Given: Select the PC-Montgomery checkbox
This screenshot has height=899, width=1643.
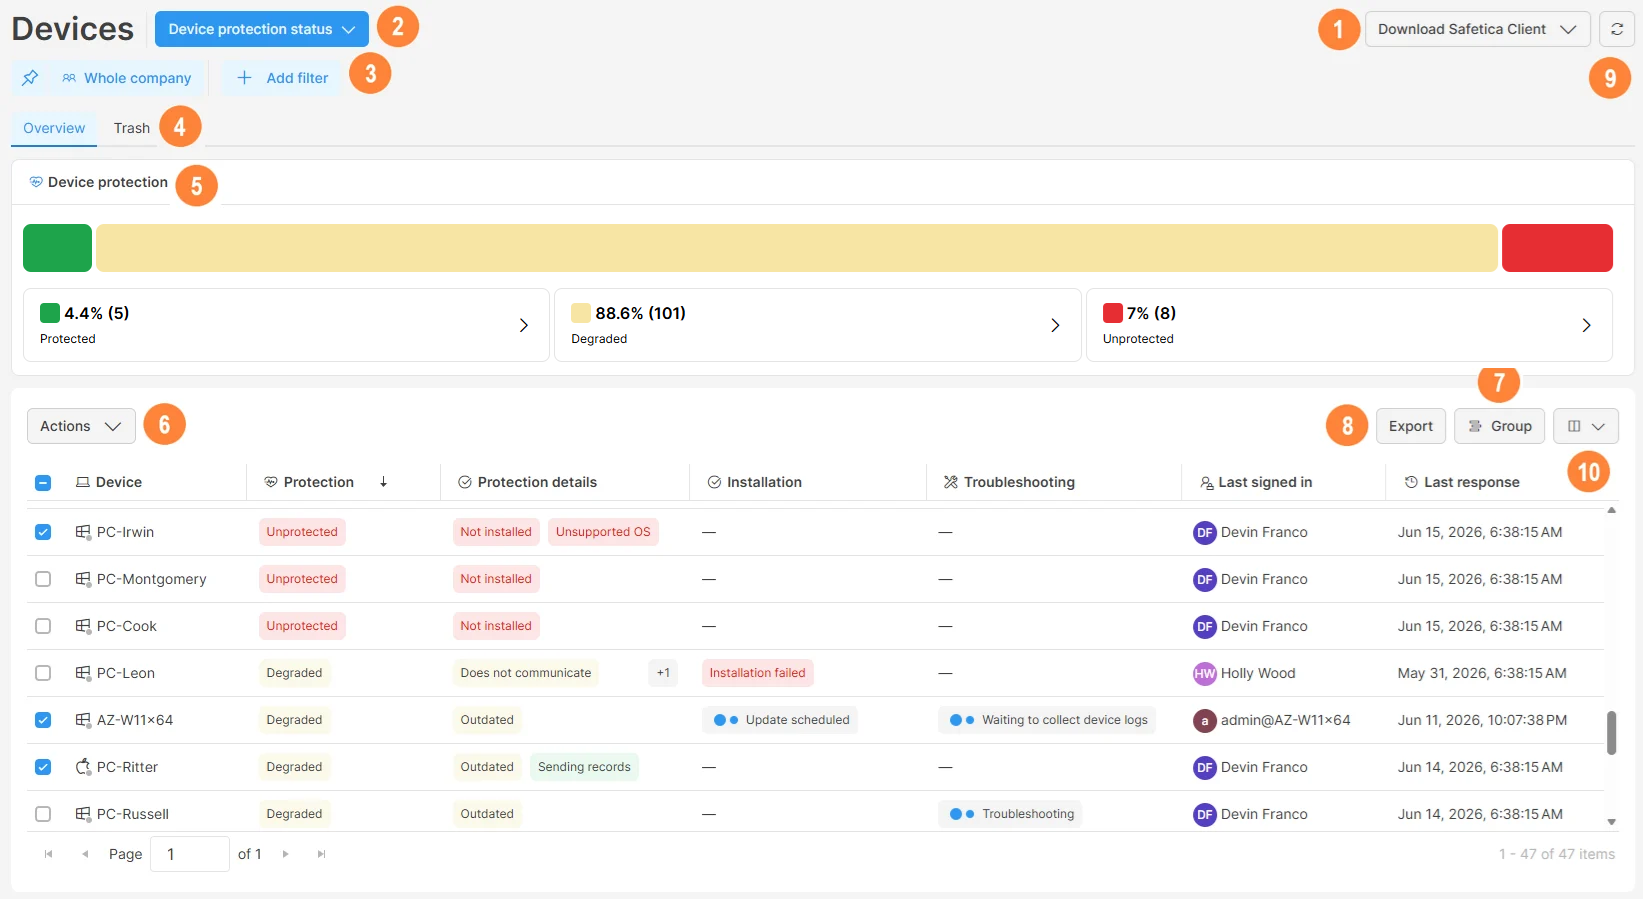Looking at the screenshot, I should point(43,579).
